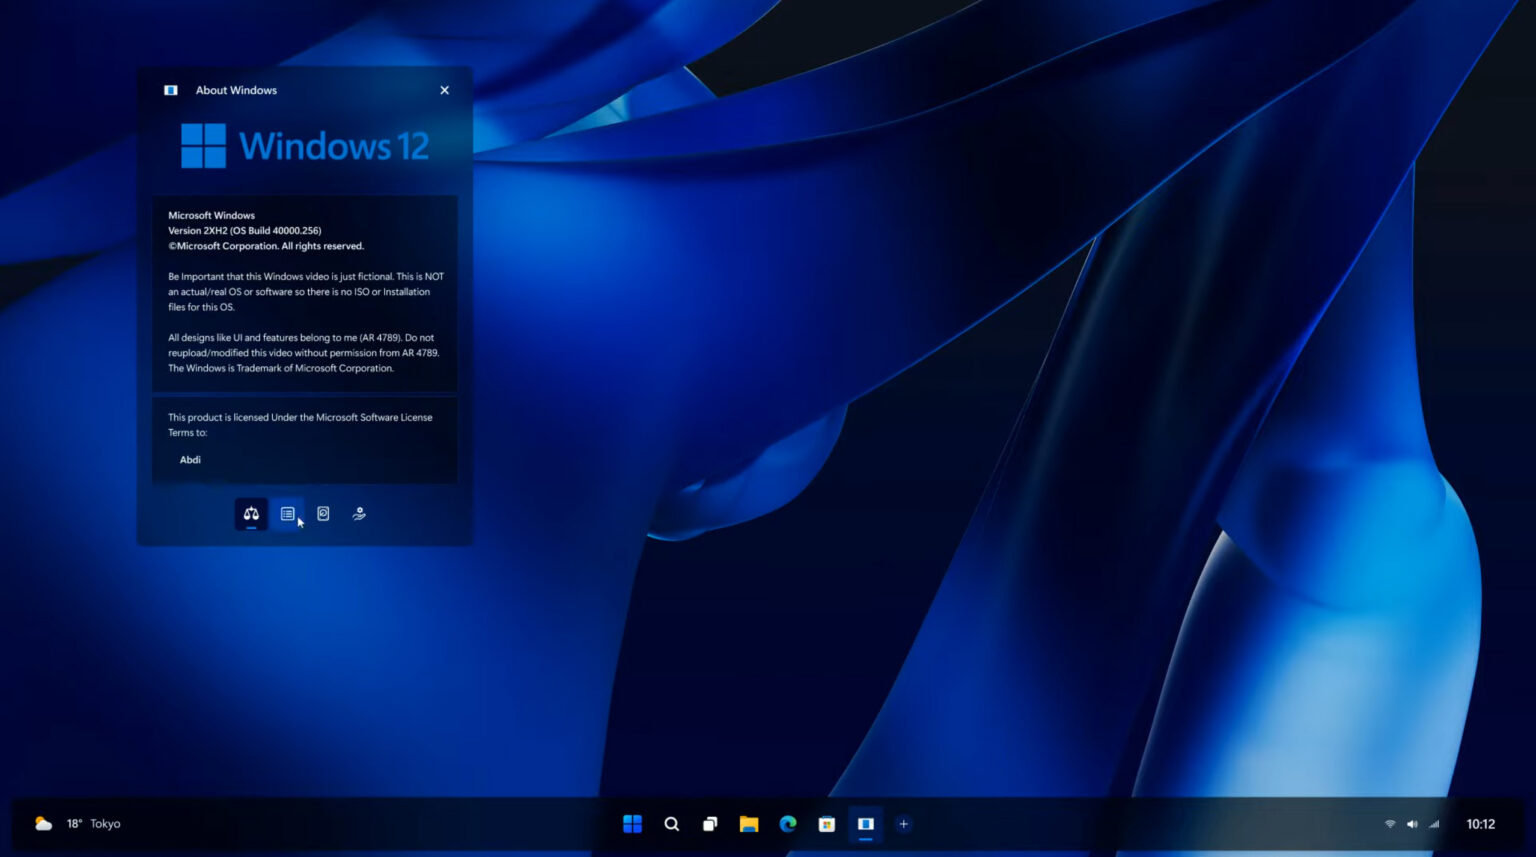This screenshot has width=1536, height=857.
Task: Click the licensed user name Abdi
Action: pos(190,459)
